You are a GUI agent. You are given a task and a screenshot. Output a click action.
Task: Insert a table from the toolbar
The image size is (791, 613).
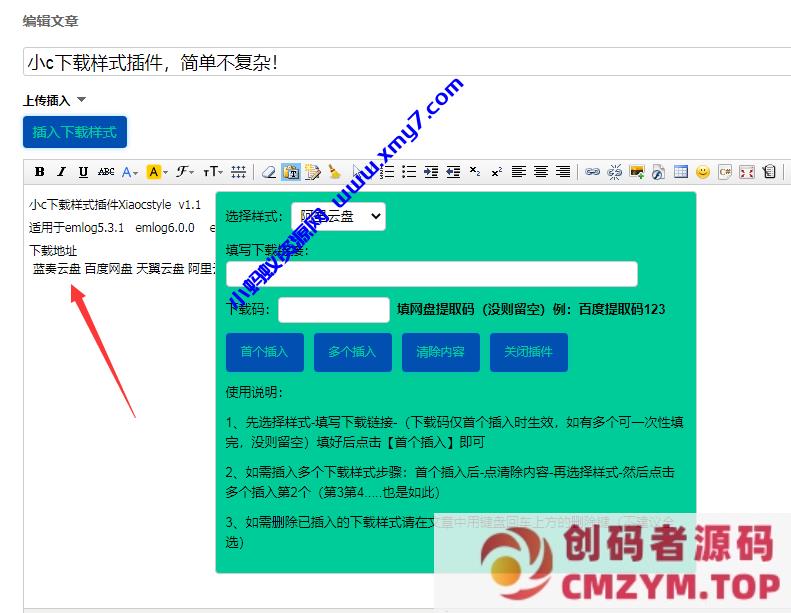681,172
